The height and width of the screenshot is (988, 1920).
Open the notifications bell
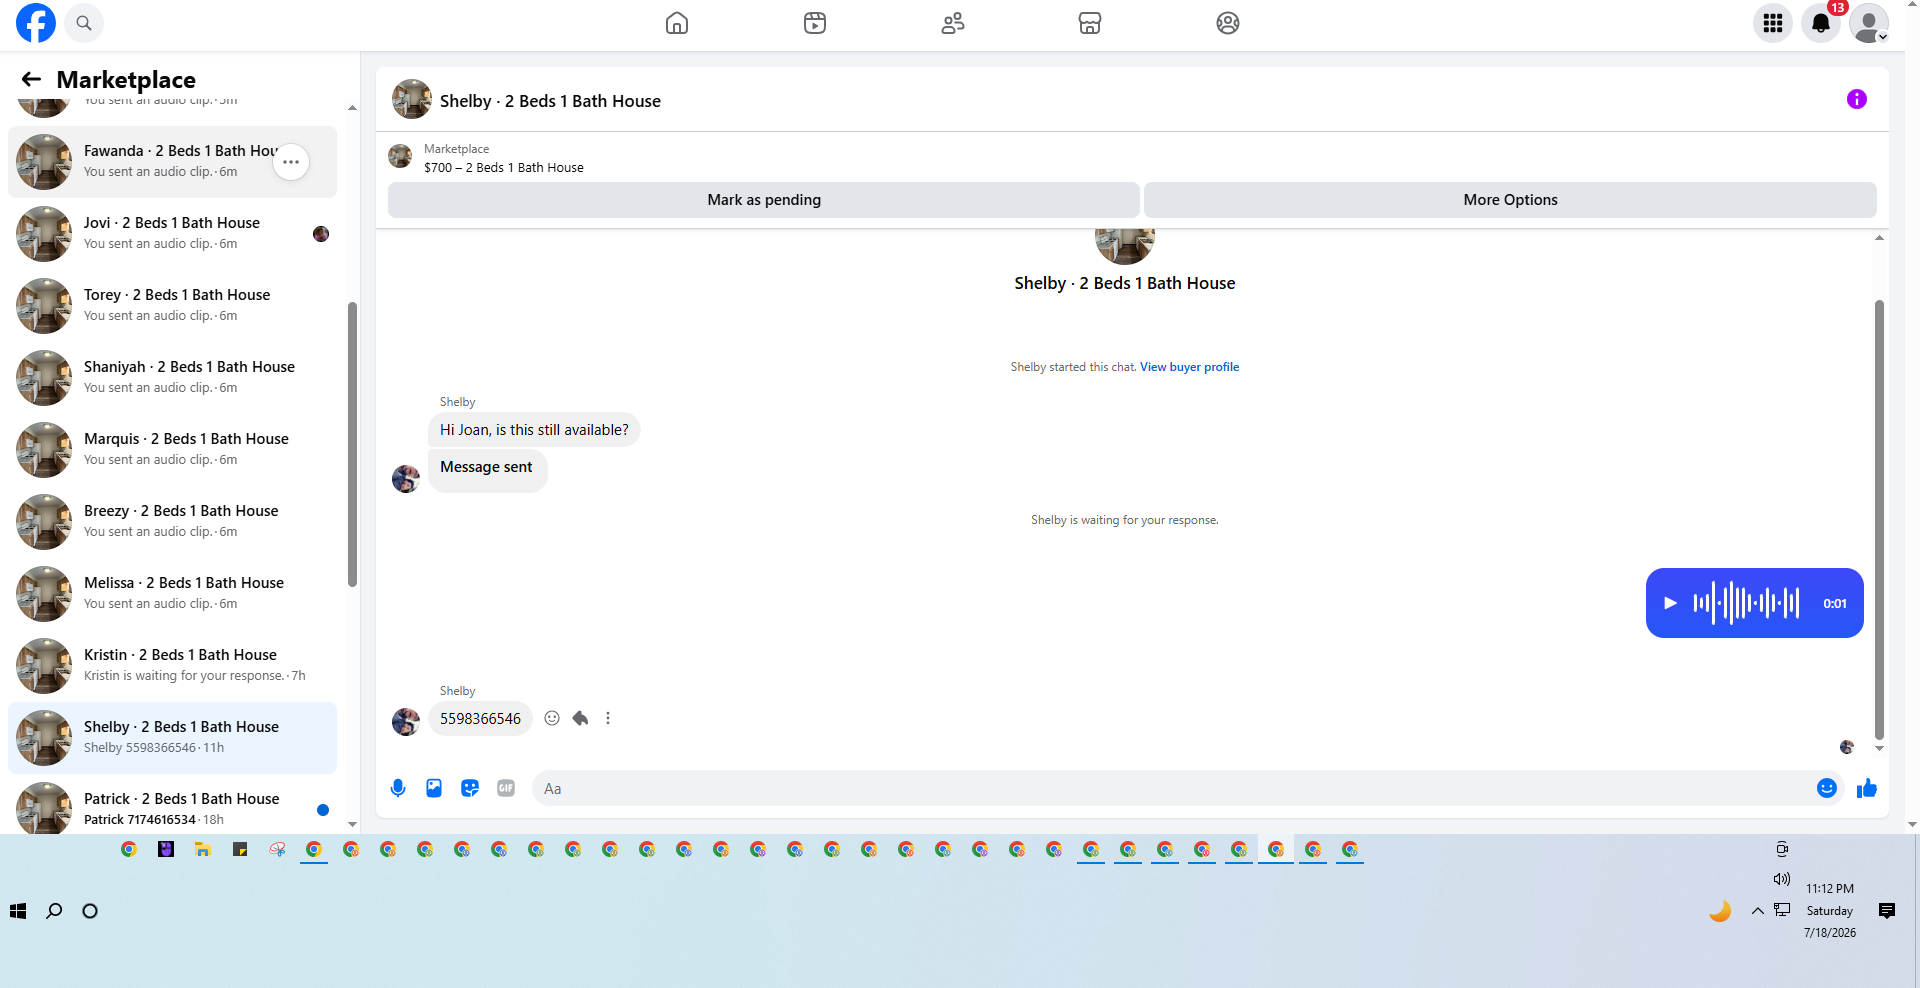[x=1821, y=23]
